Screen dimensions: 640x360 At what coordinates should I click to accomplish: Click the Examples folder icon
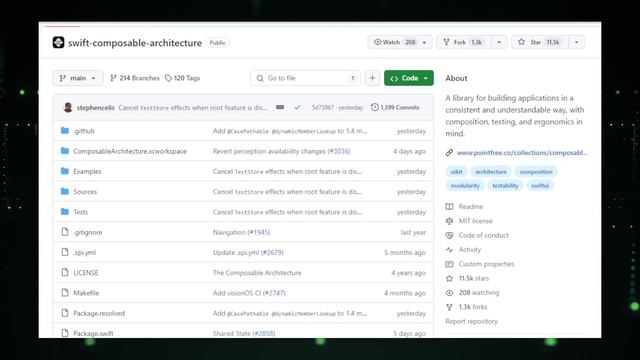[65, 171]
